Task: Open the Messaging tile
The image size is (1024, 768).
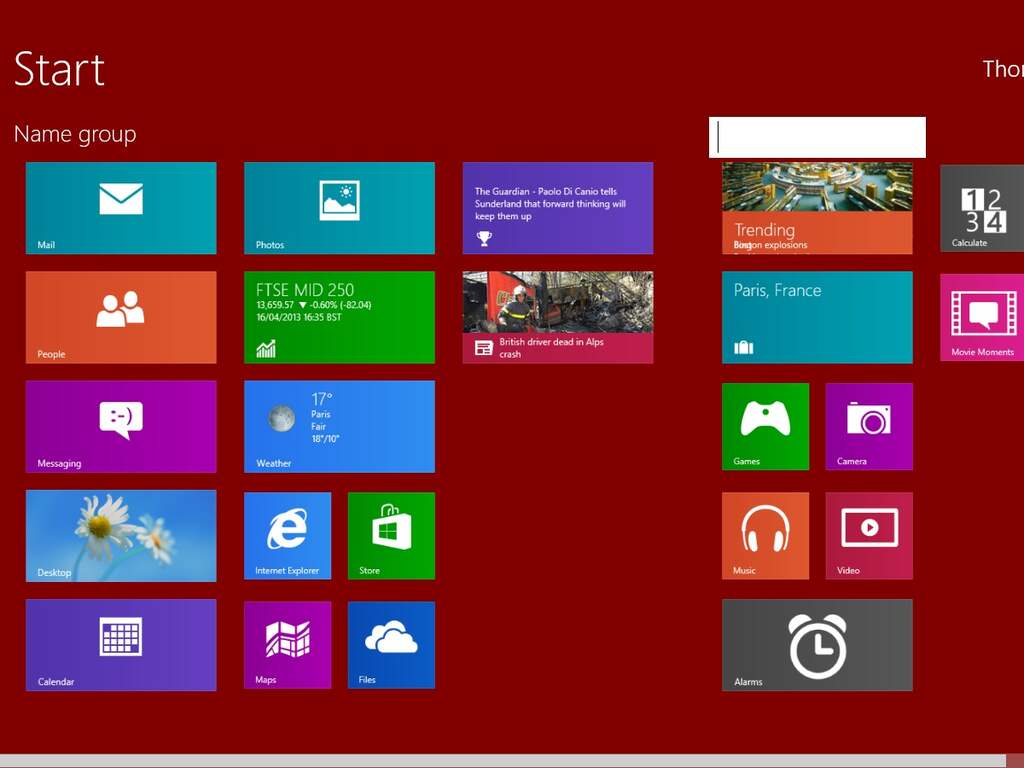Action: (x=121, y=426)
